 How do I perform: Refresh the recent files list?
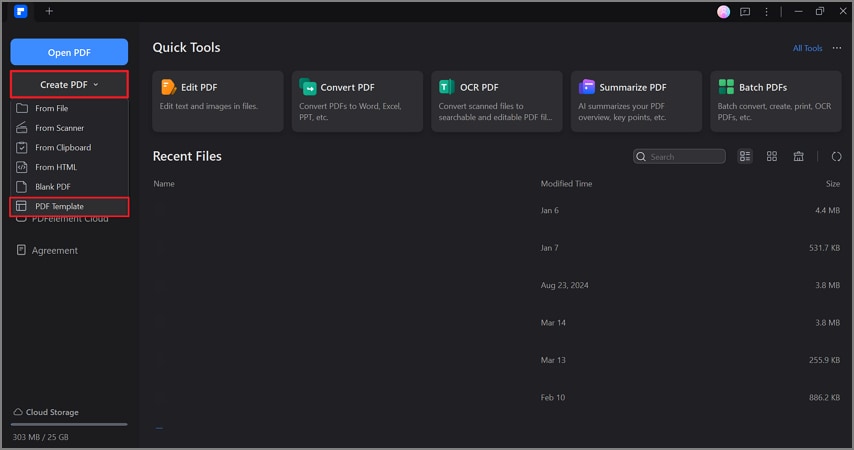click(836, 156)
